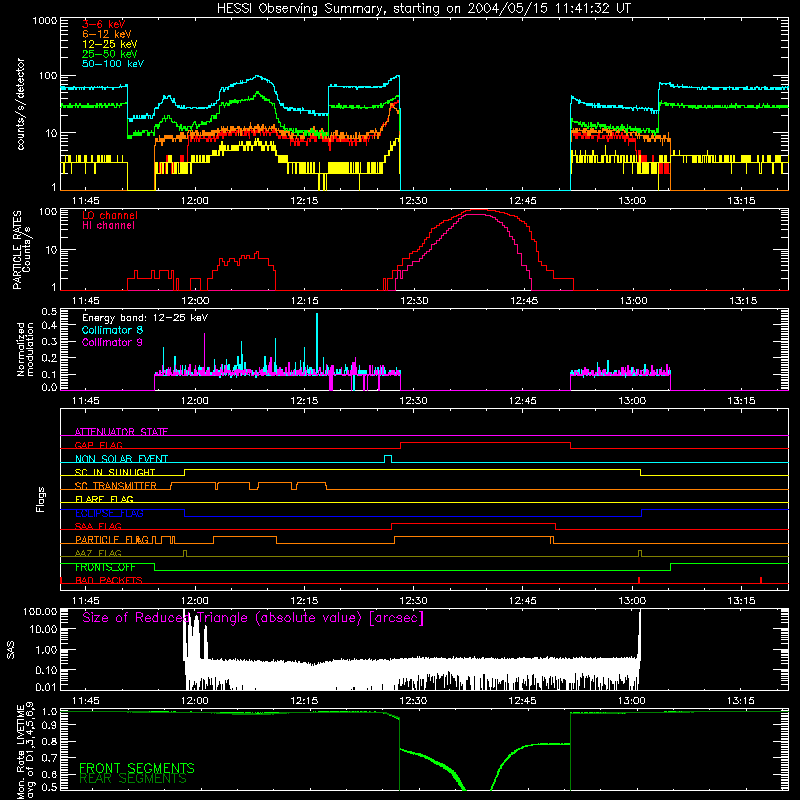The width and height of the screenshot is (800, 800).
Task: Click the tallest cyan Collimator 8 modulation spike
Action: 317,342
